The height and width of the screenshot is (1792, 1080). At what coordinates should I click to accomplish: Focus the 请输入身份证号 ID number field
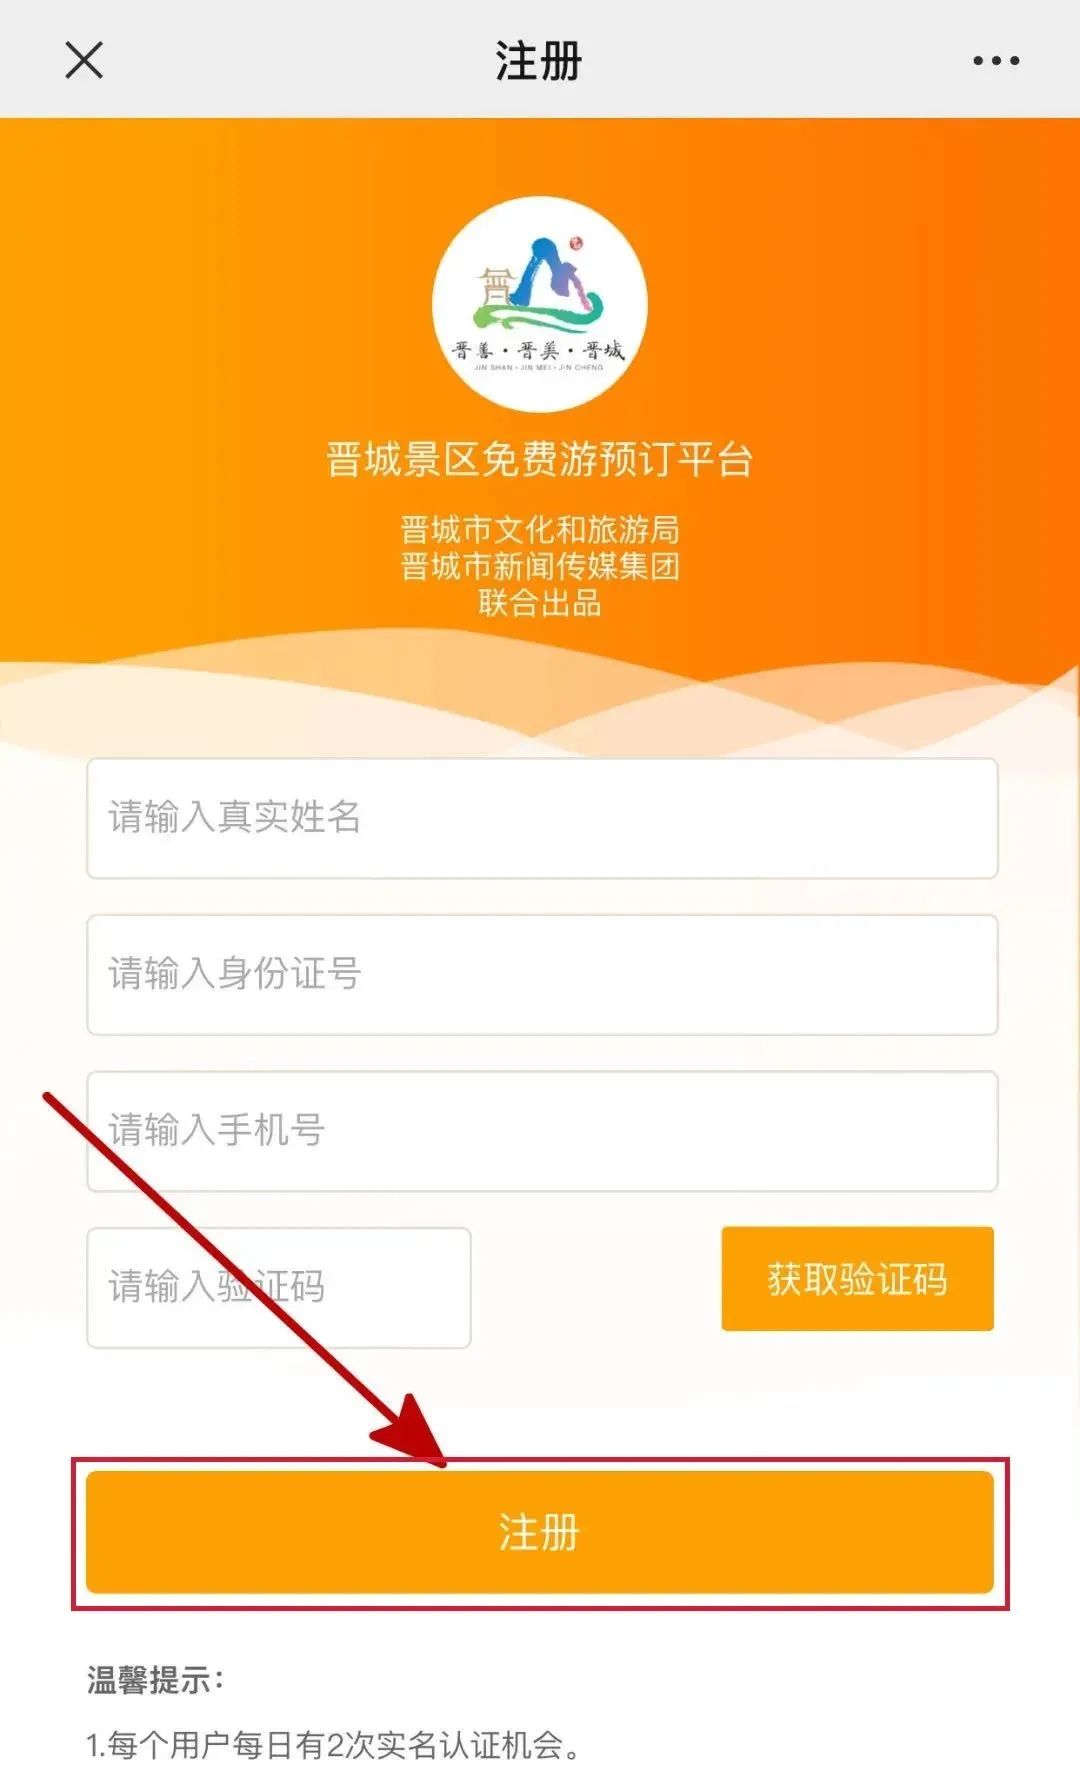pos(542,974)
